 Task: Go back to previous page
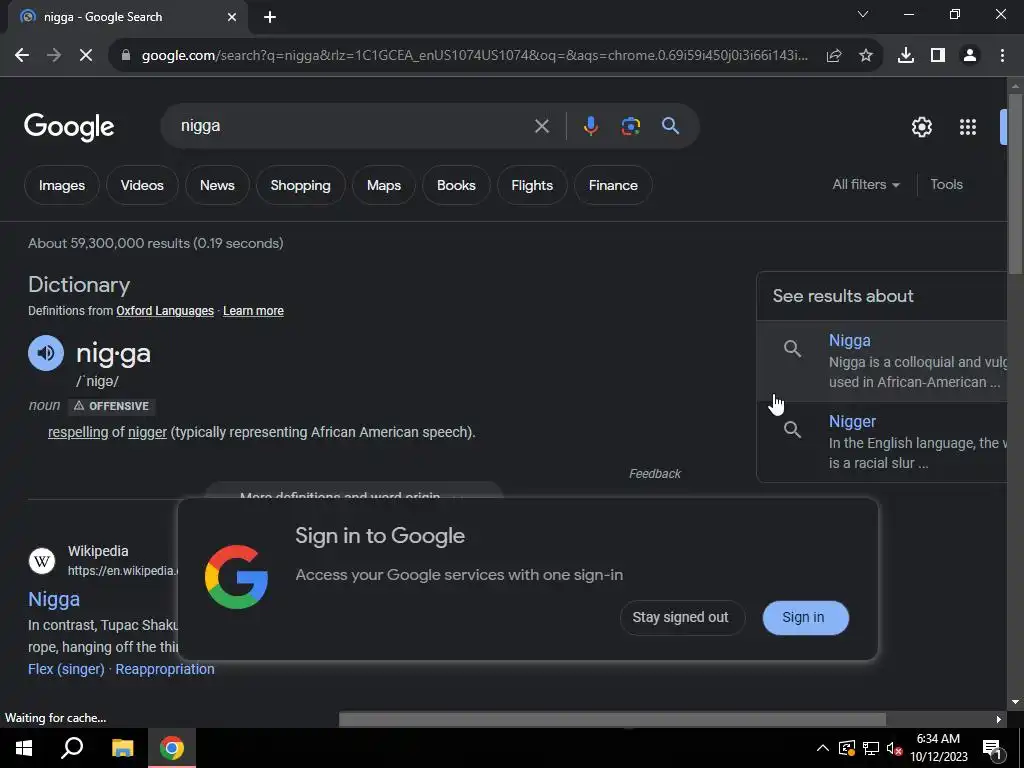pyautogui.click(x=22, y=56)
